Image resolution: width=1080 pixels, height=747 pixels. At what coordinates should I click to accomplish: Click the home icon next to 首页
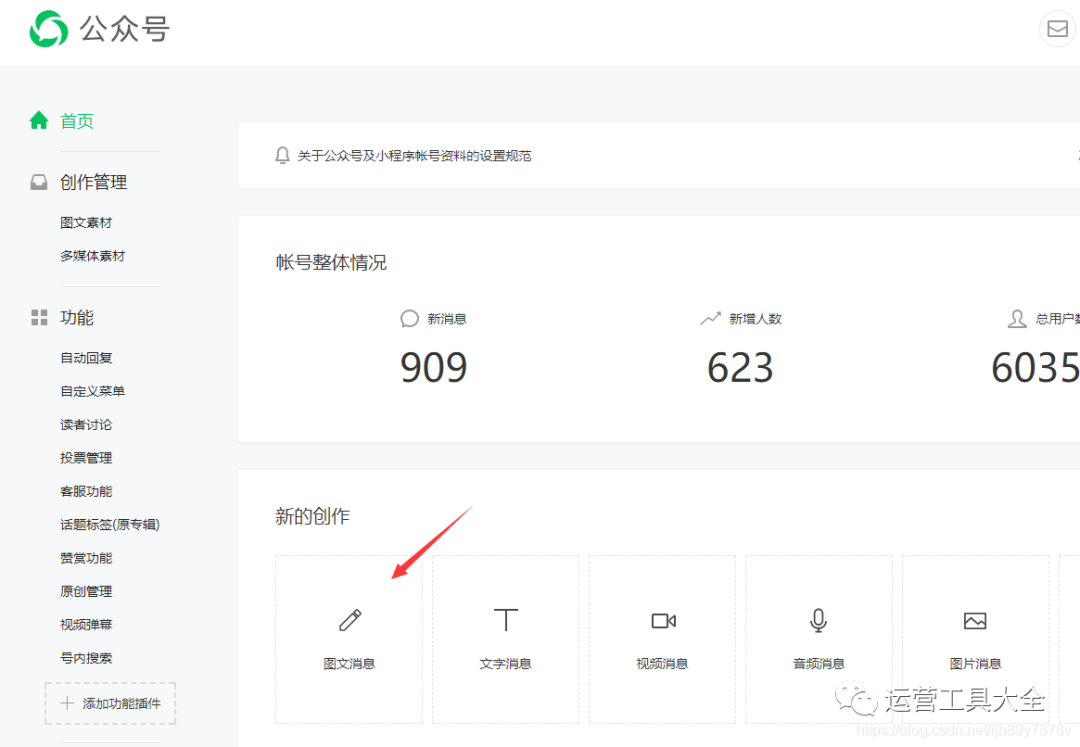(x=39, y=119)
